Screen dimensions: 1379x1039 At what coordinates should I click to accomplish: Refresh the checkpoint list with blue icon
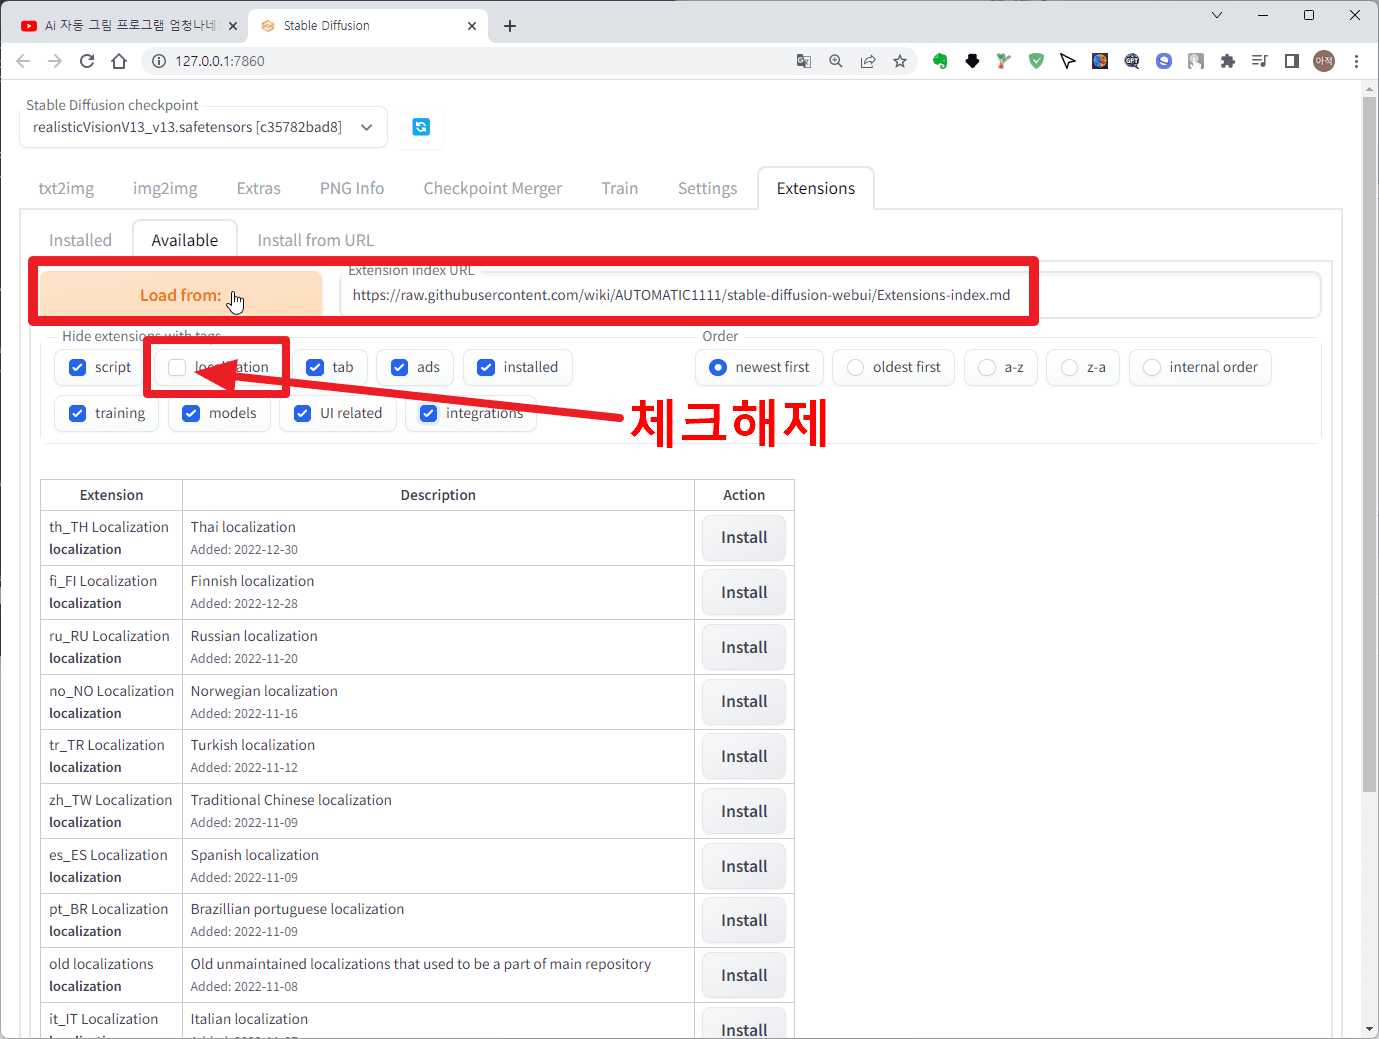pyautogui.click(x=421, y=127)
